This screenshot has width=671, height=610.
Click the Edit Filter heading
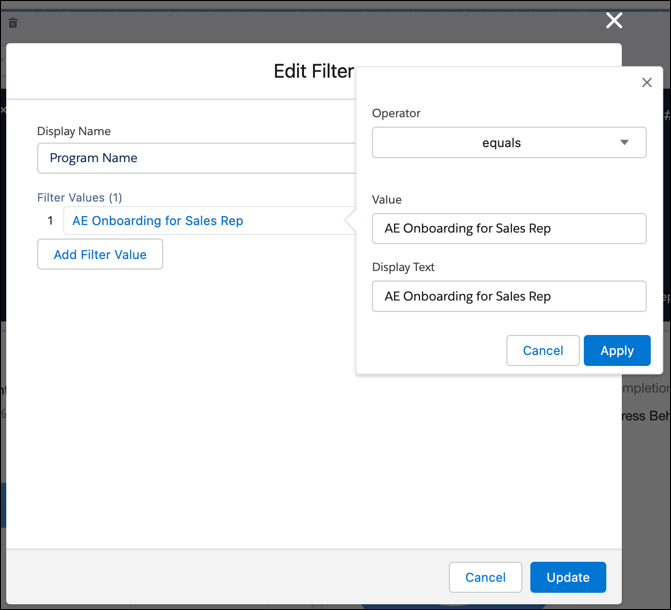click(x=314, y=71)
